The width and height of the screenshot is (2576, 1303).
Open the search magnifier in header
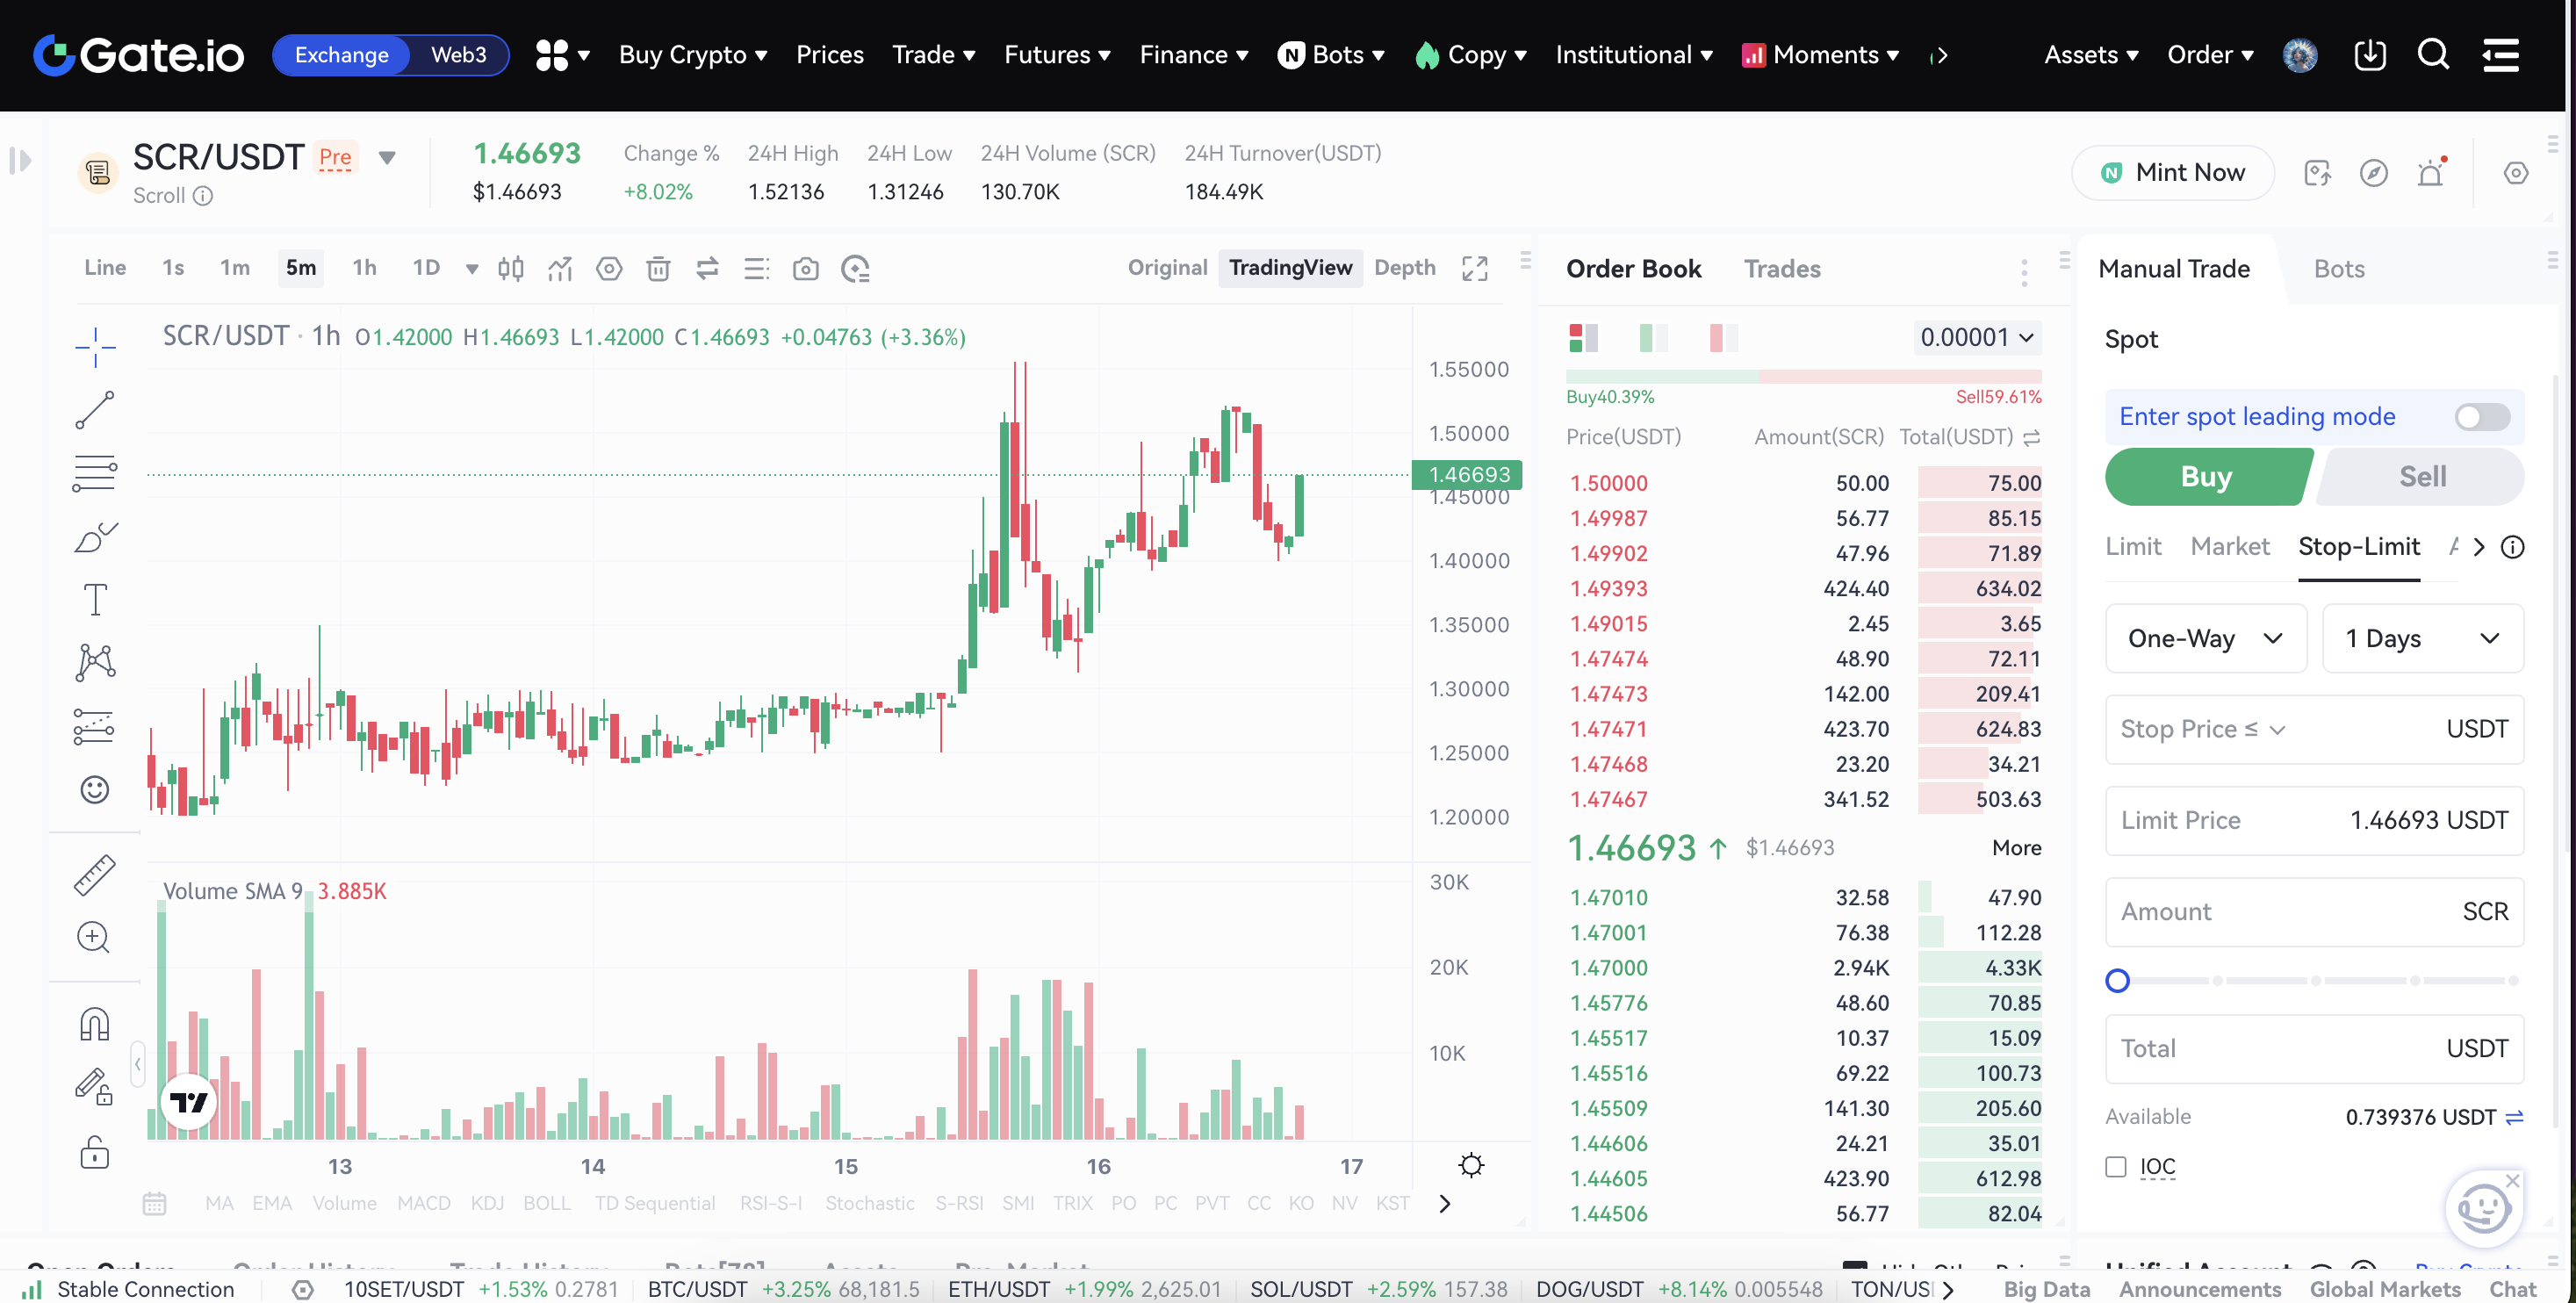[2432, 54]
